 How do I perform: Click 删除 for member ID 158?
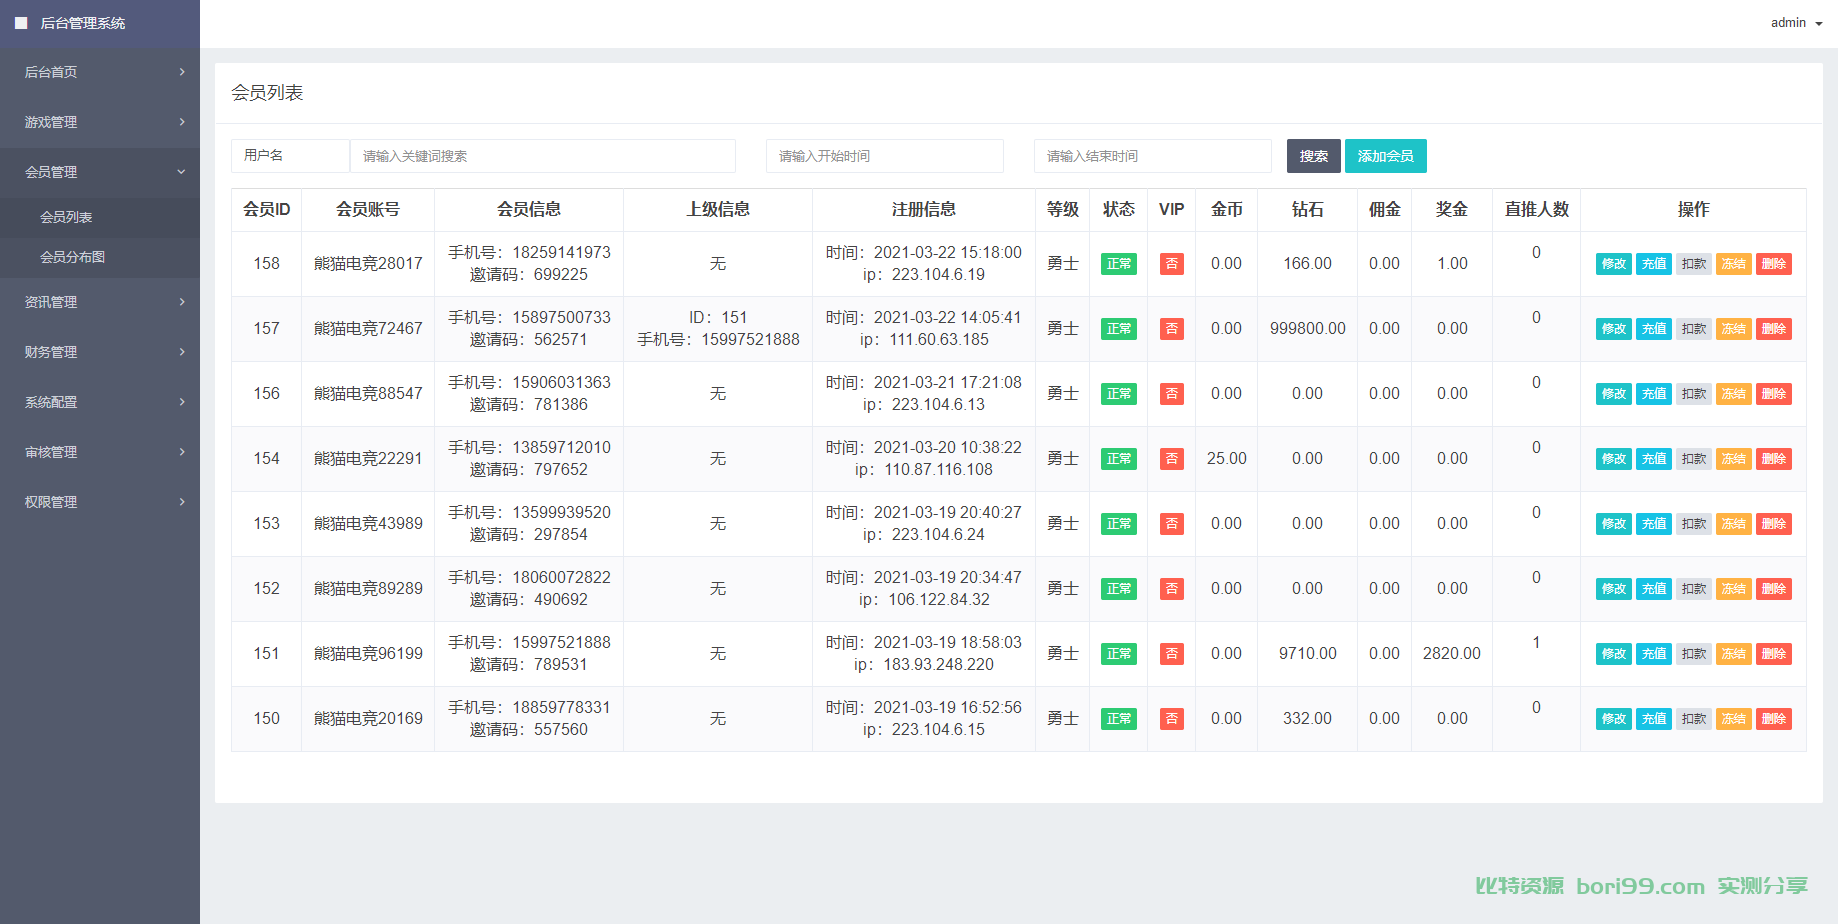[1774, 264]
